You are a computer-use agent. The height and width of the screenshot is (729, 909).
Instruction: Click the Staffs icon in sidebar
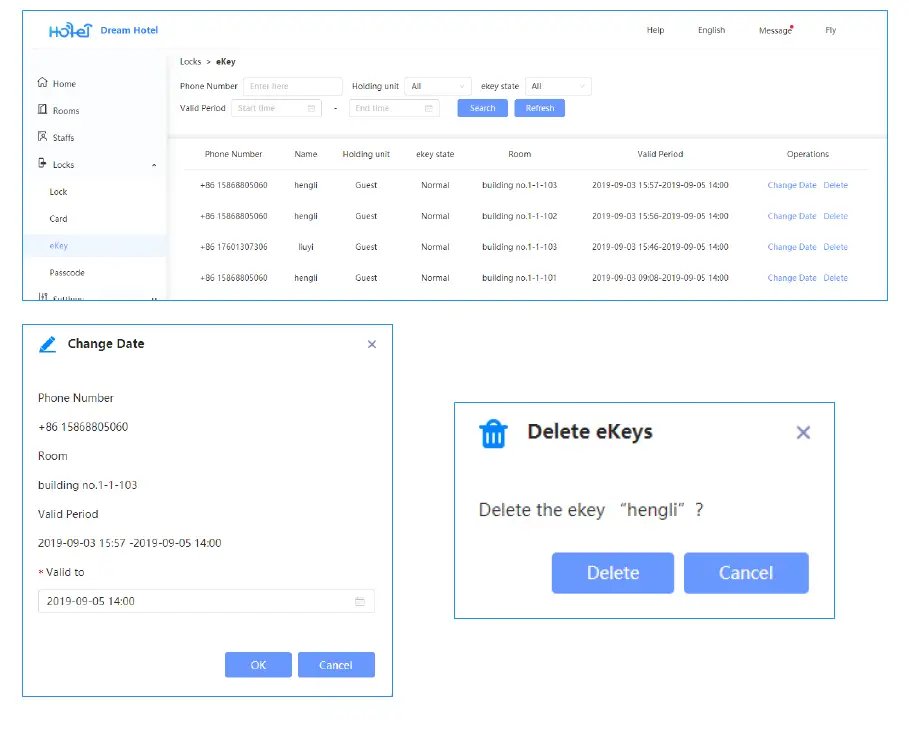(42, 137)
